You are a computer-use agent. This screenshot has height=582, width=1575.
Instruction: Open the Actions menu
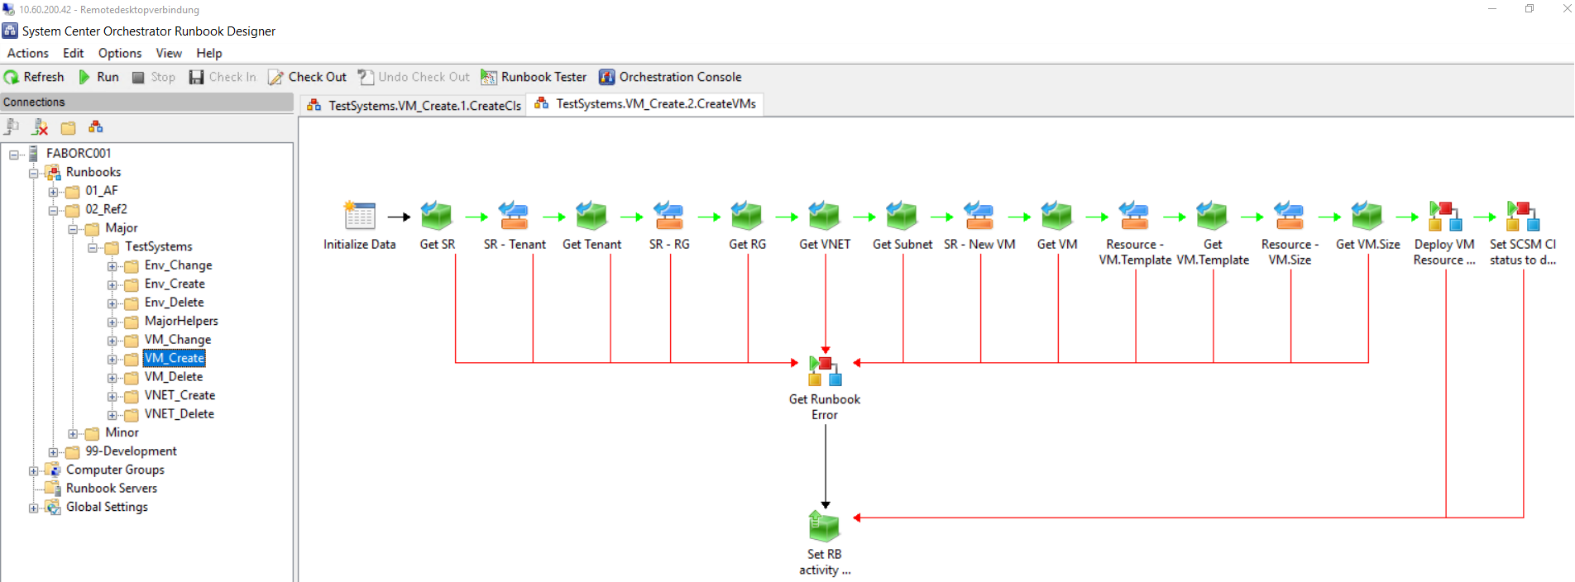[28, 53]
